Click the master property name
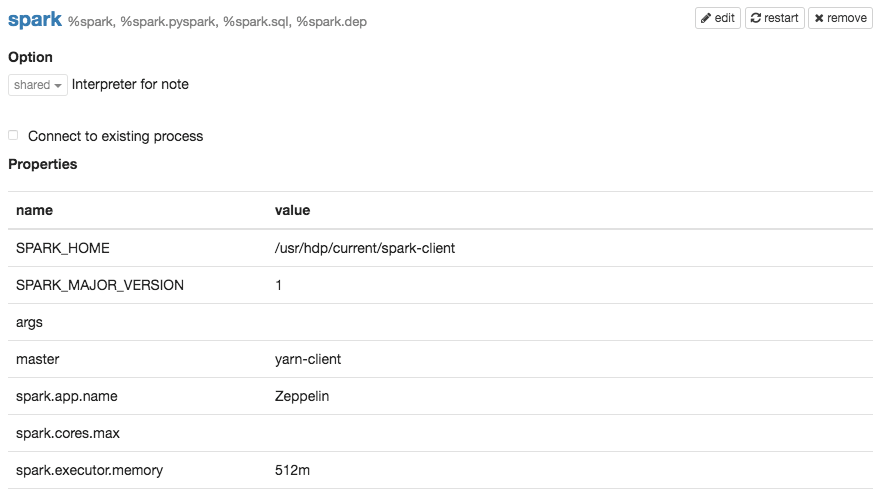The width and height of the screenshot is (891, 489). [38, 359]
